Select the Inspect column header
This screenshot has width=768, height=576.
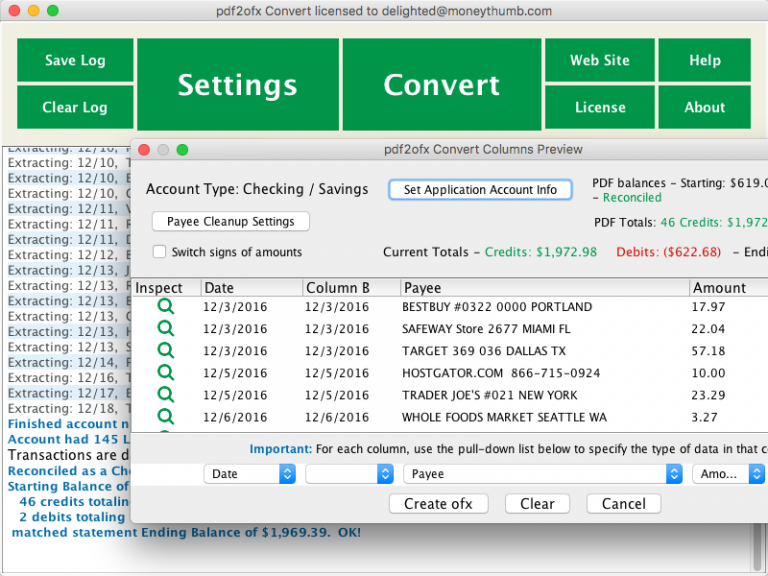pos(167,288)
